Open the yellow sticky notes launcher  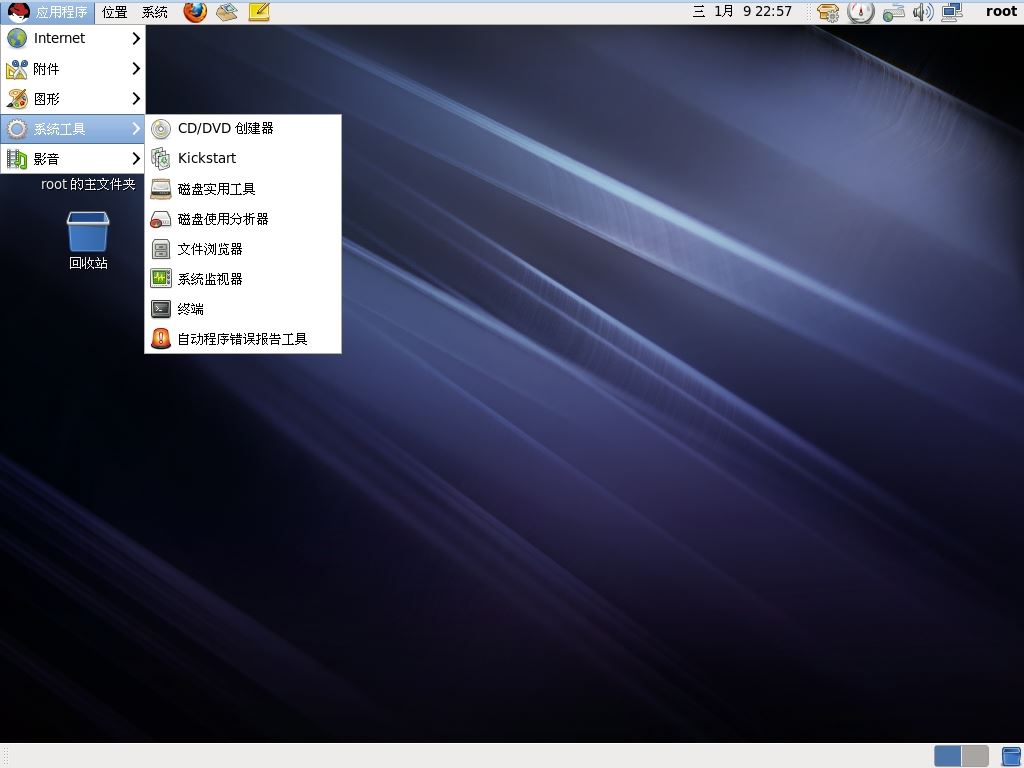point(259,12)
